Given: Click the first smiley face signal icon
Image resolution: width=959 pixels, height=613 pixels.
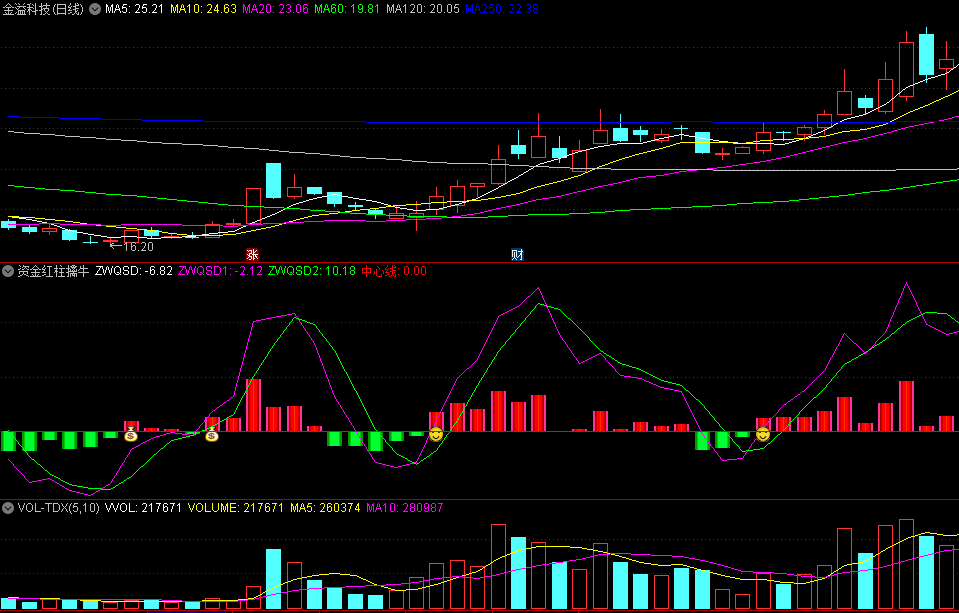Looking at the screenshot, I should pos(435,435).
